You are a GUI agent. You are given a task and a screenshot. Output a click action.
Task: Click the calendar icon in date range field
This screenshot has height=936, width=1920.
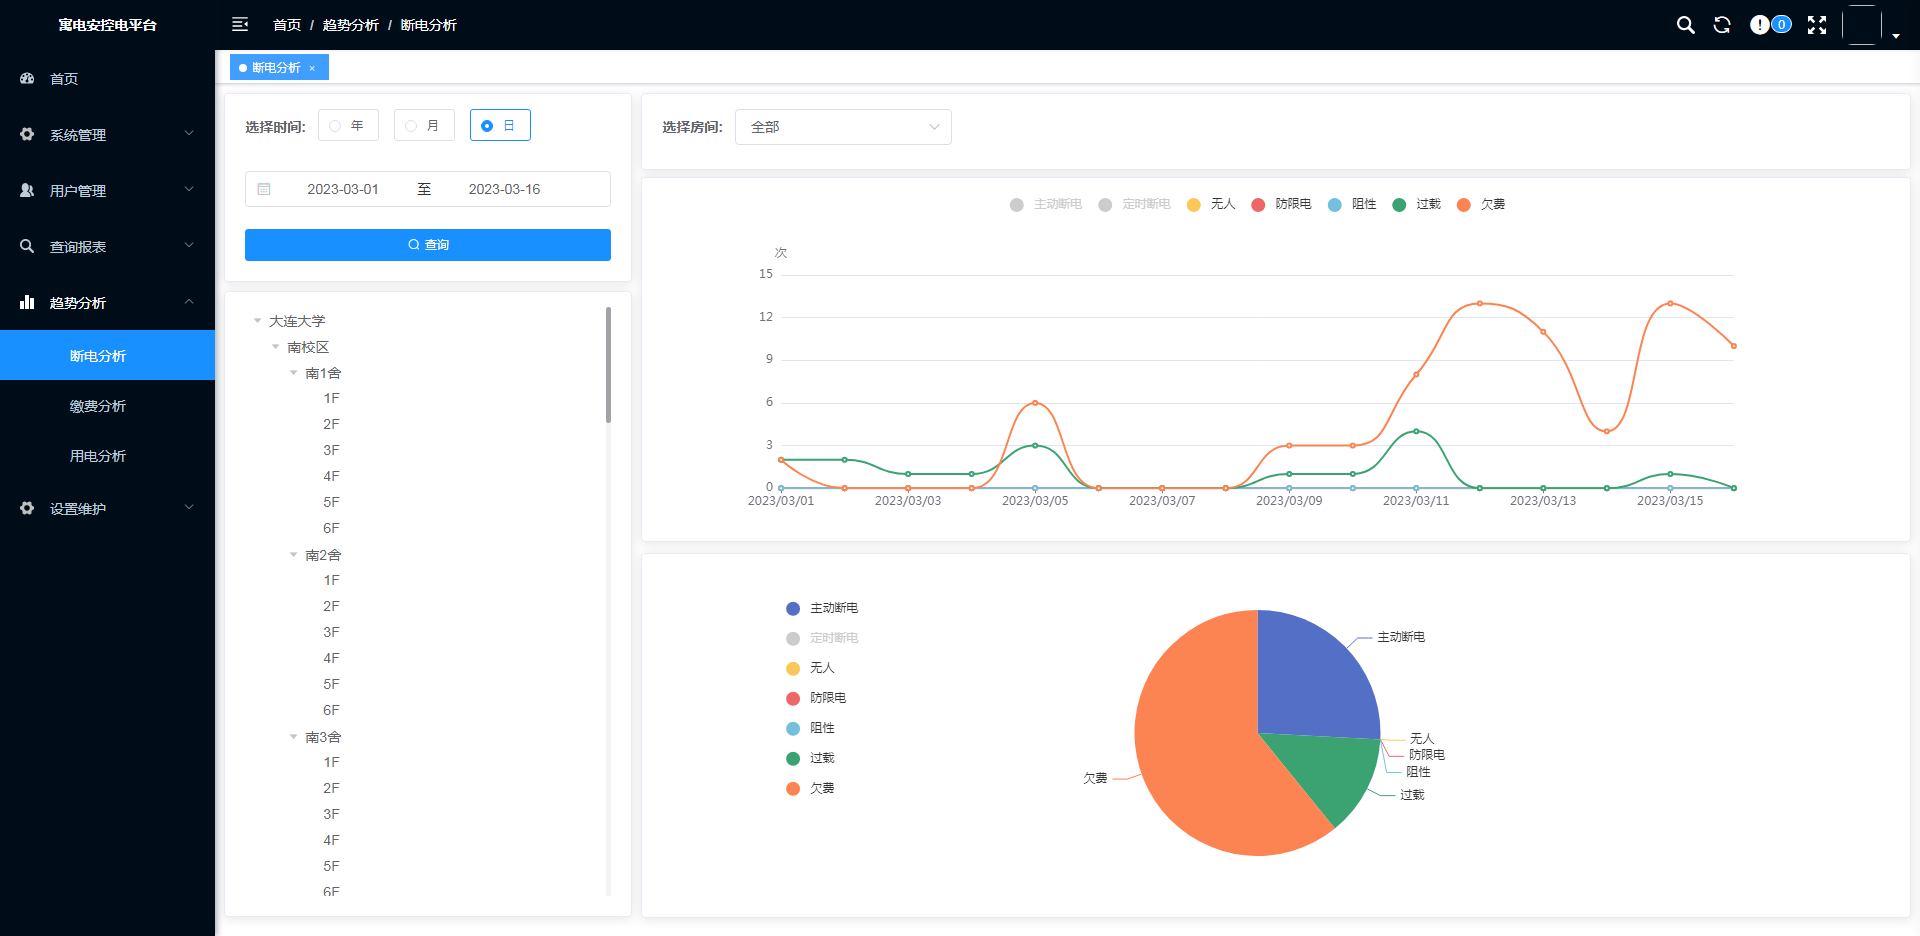[x=264, y=189]
